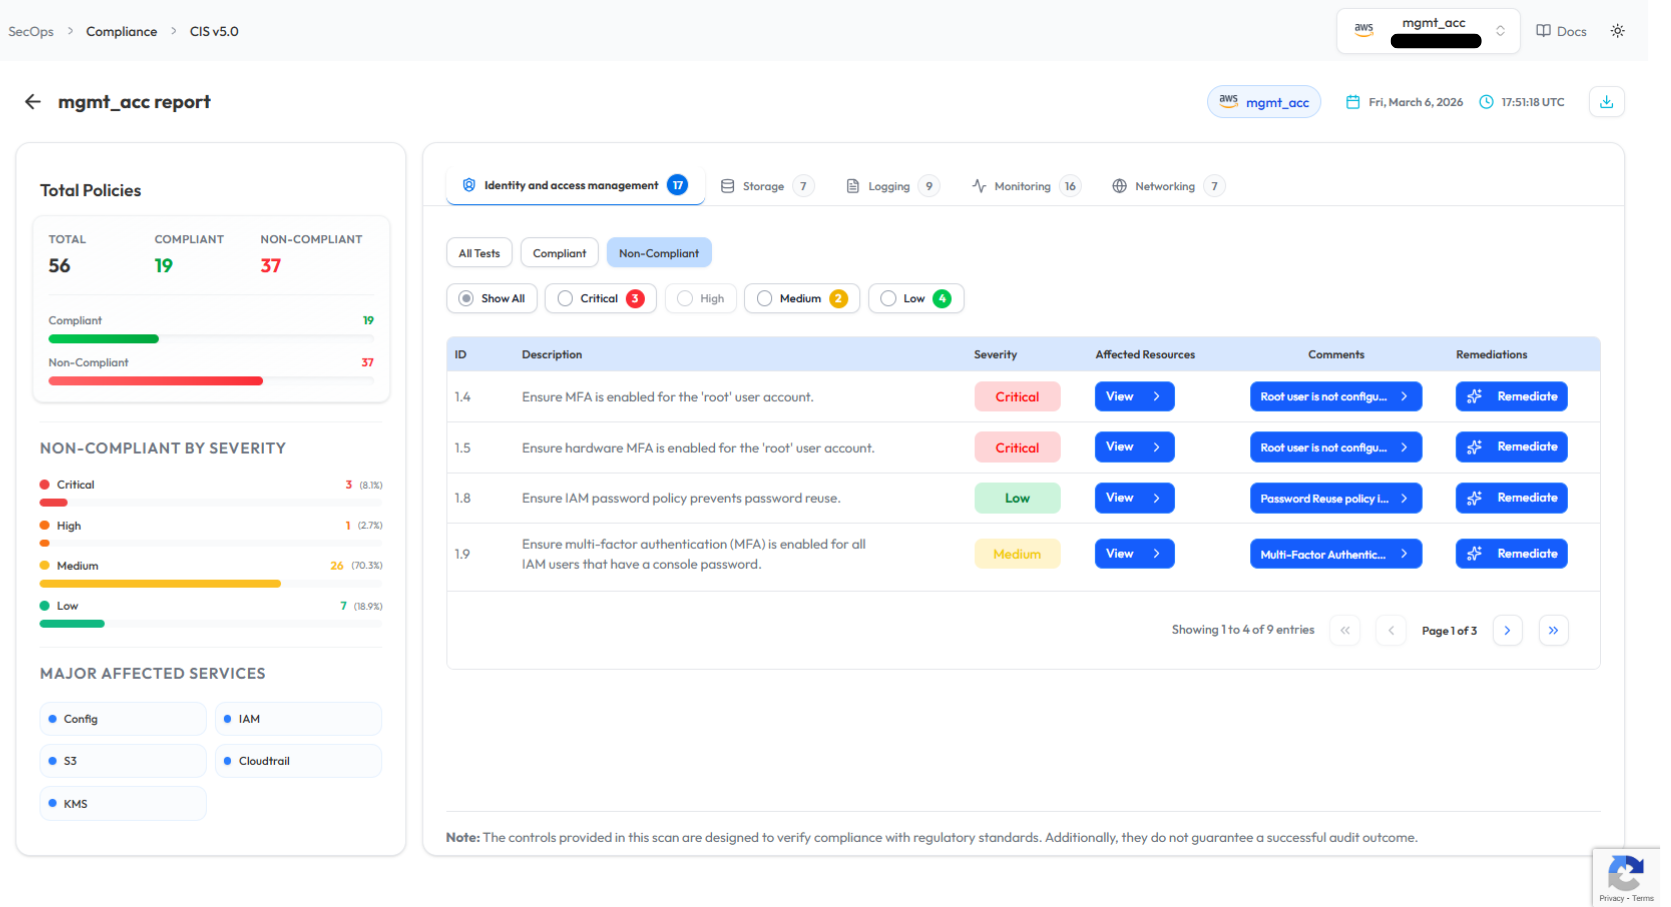Go to the next page arrow
Image resolution: width=1671 pixels, height=907 pixels.
click(1507, 630)
